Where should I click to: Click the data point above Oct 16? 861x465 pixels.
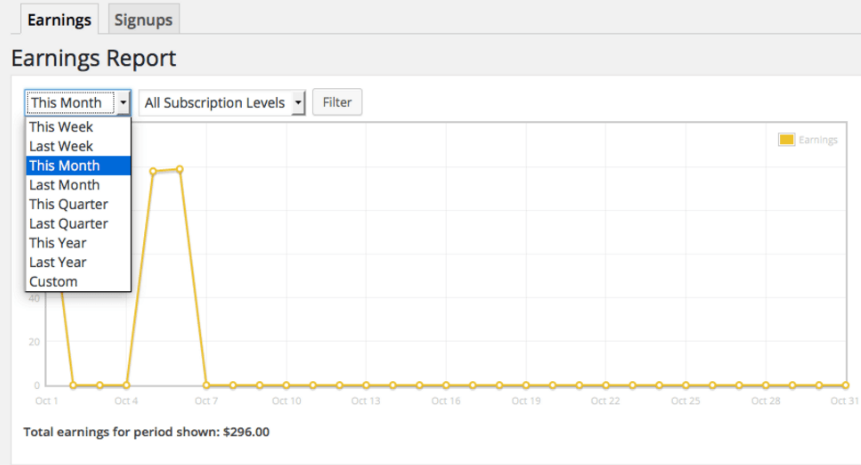(x=446, y=385)
